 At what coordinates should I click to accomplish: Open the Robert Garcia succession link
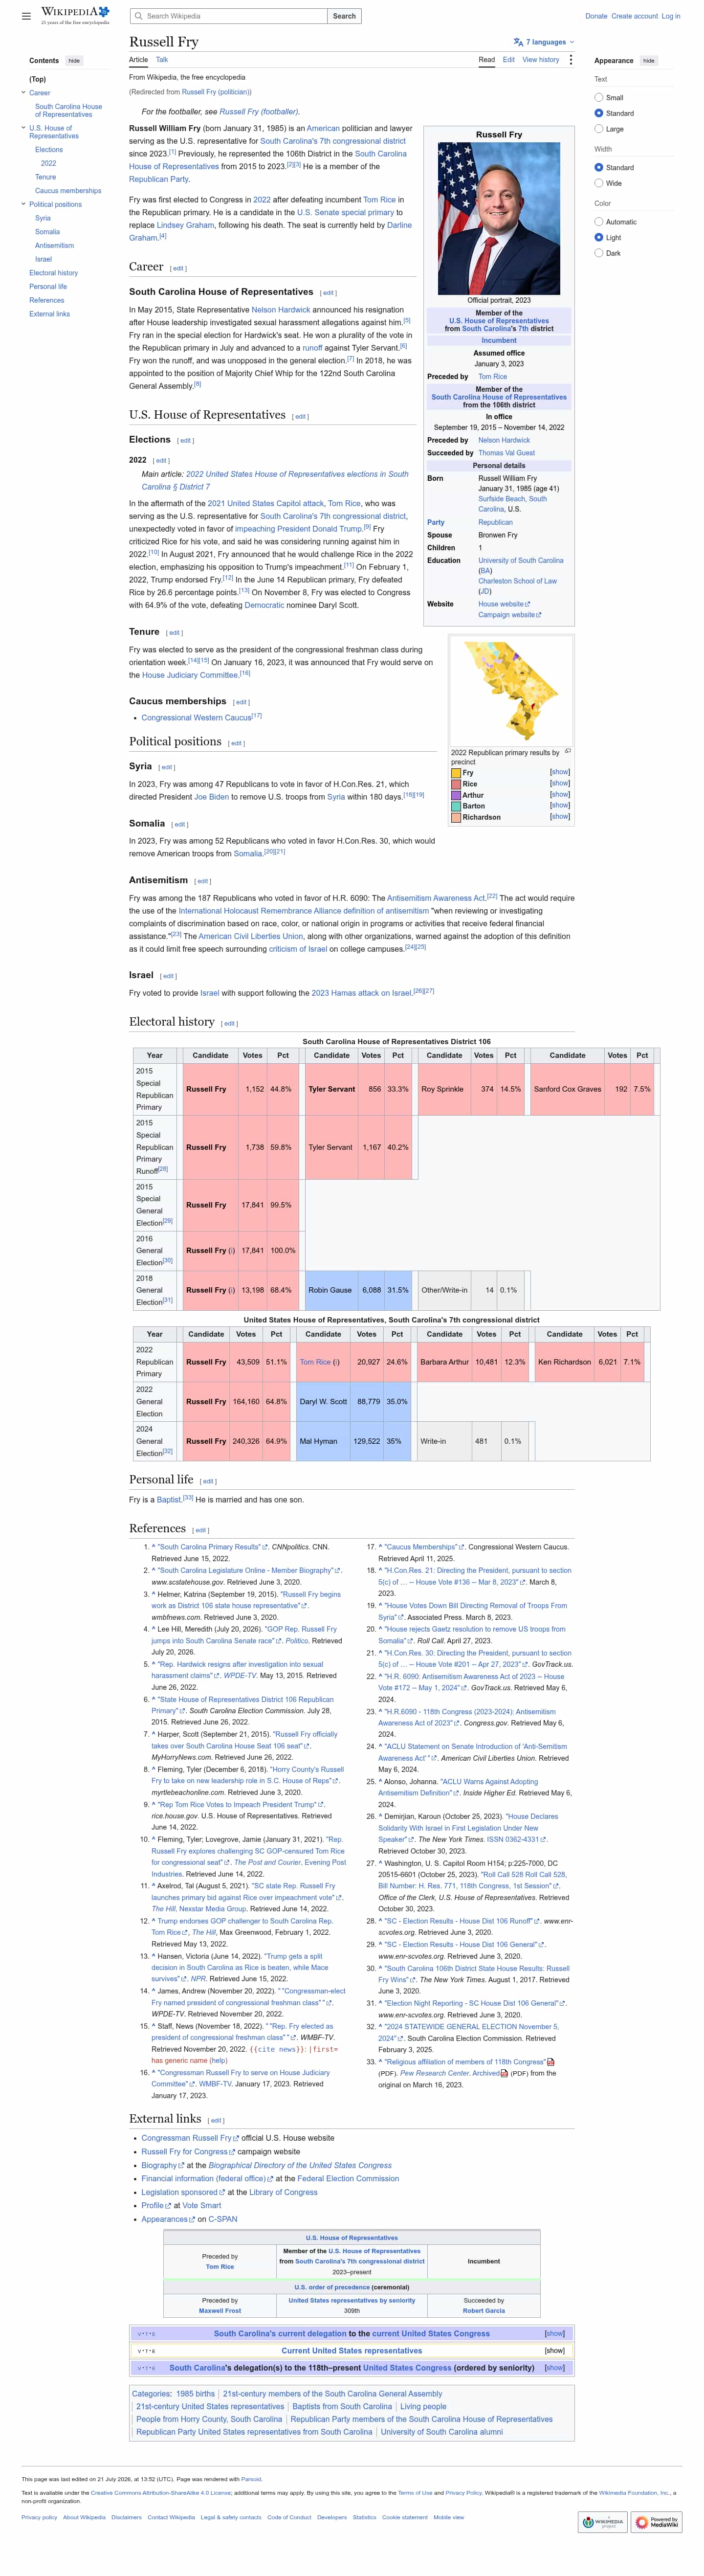coord(484,2311)
